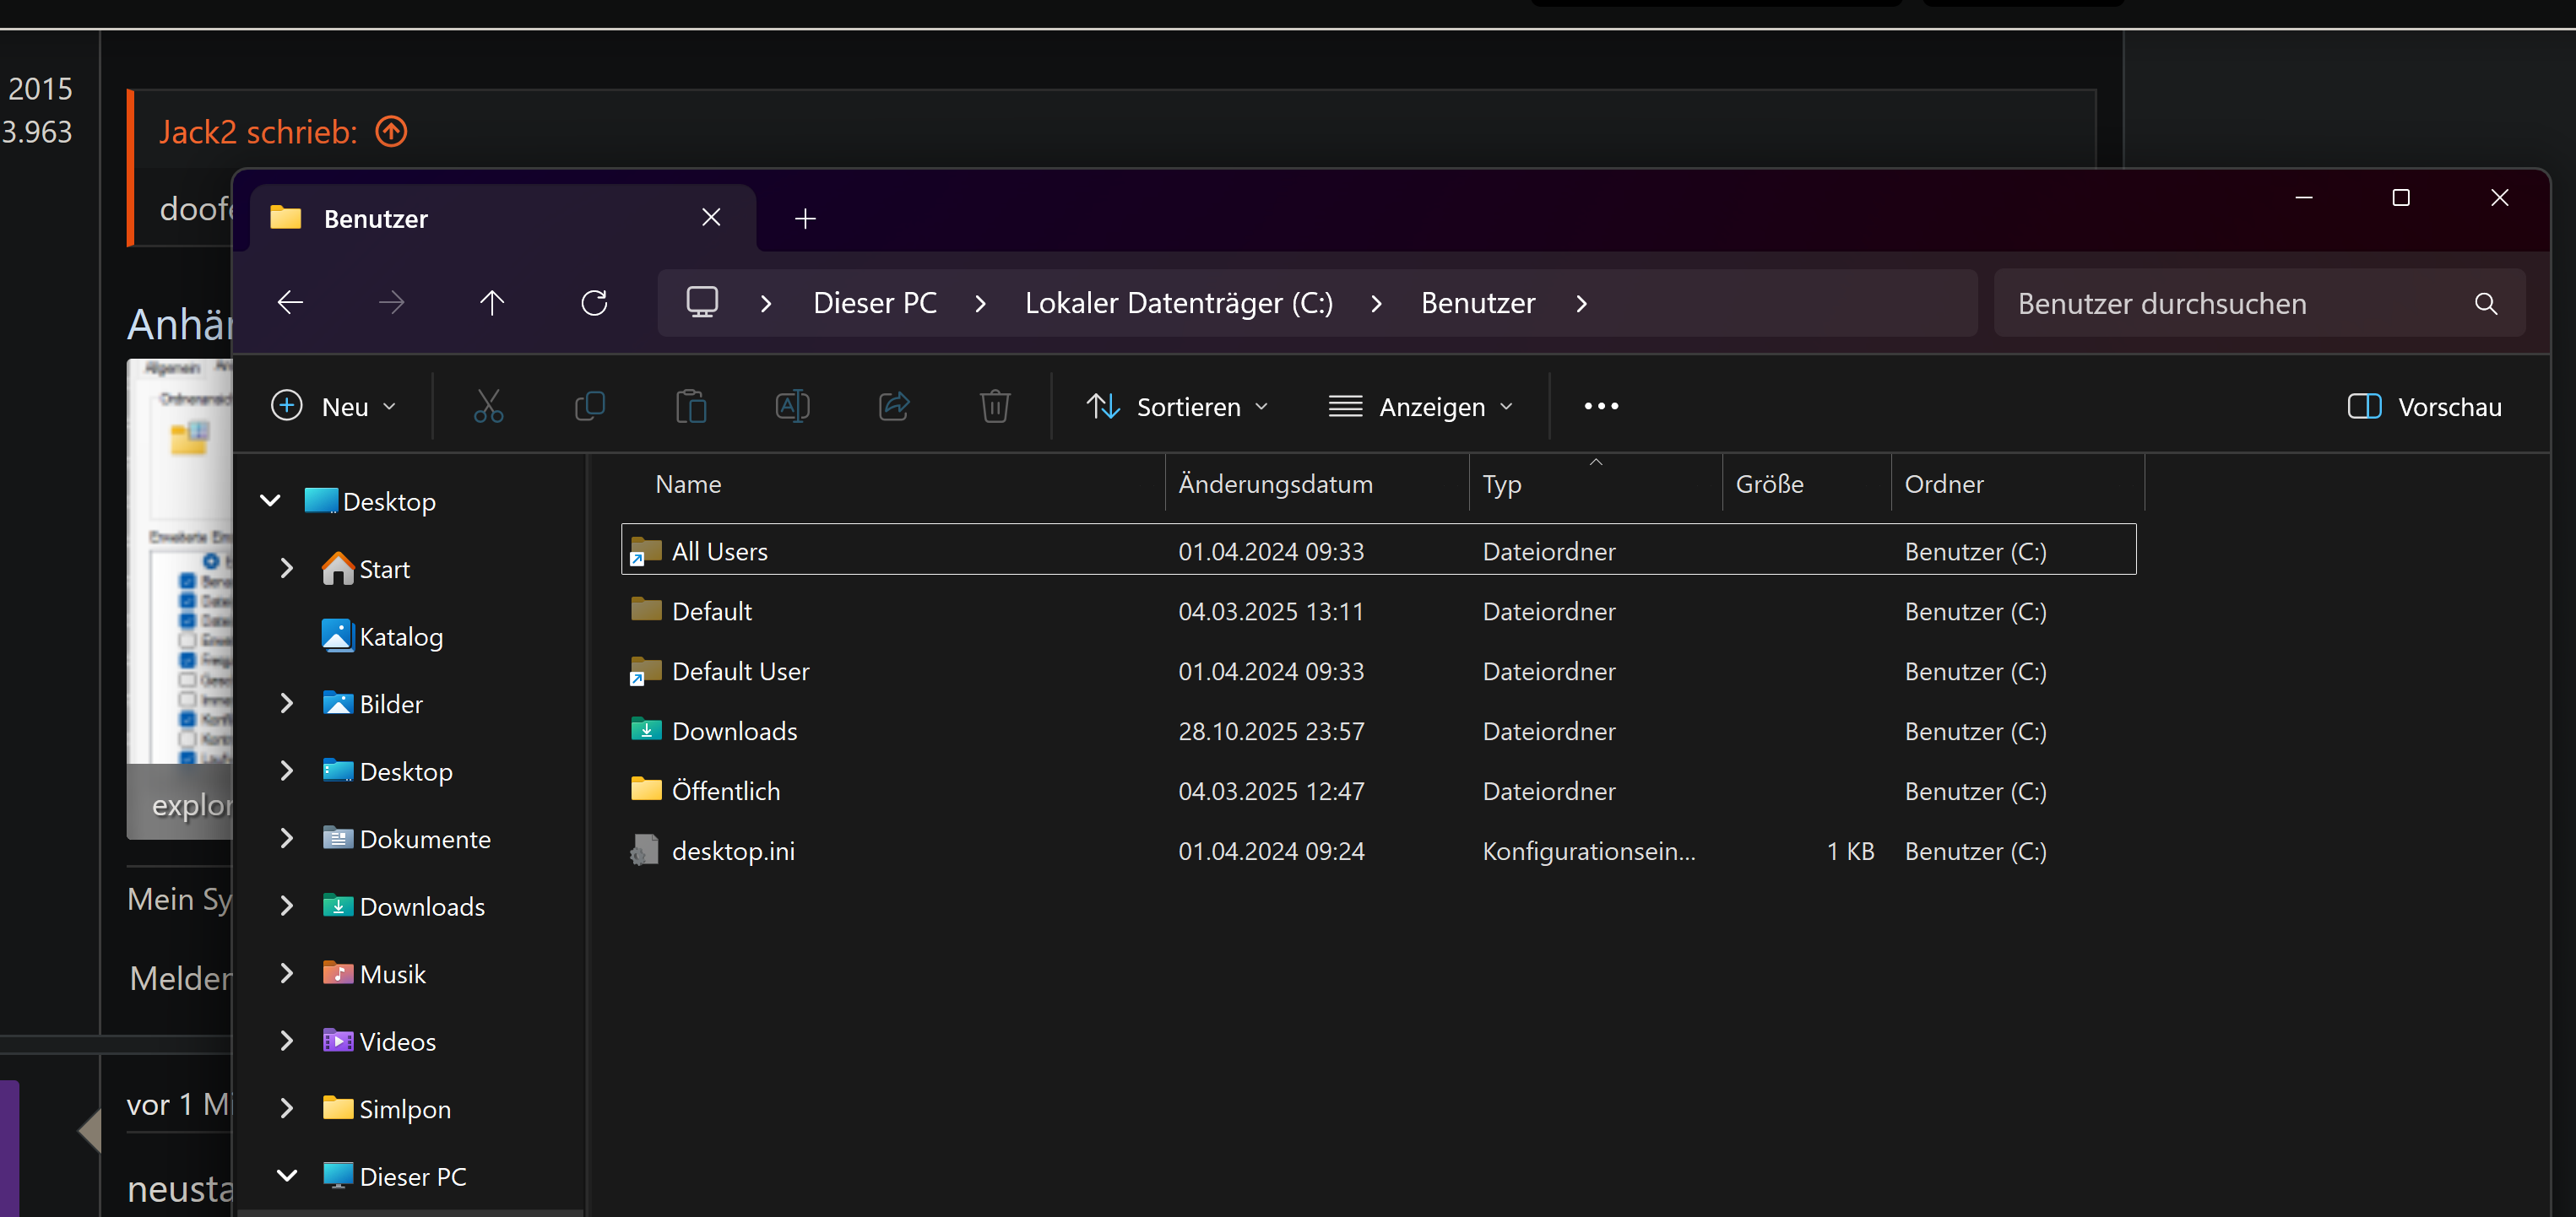Collapse the Dieser PC tree node

click(287, 1176)
